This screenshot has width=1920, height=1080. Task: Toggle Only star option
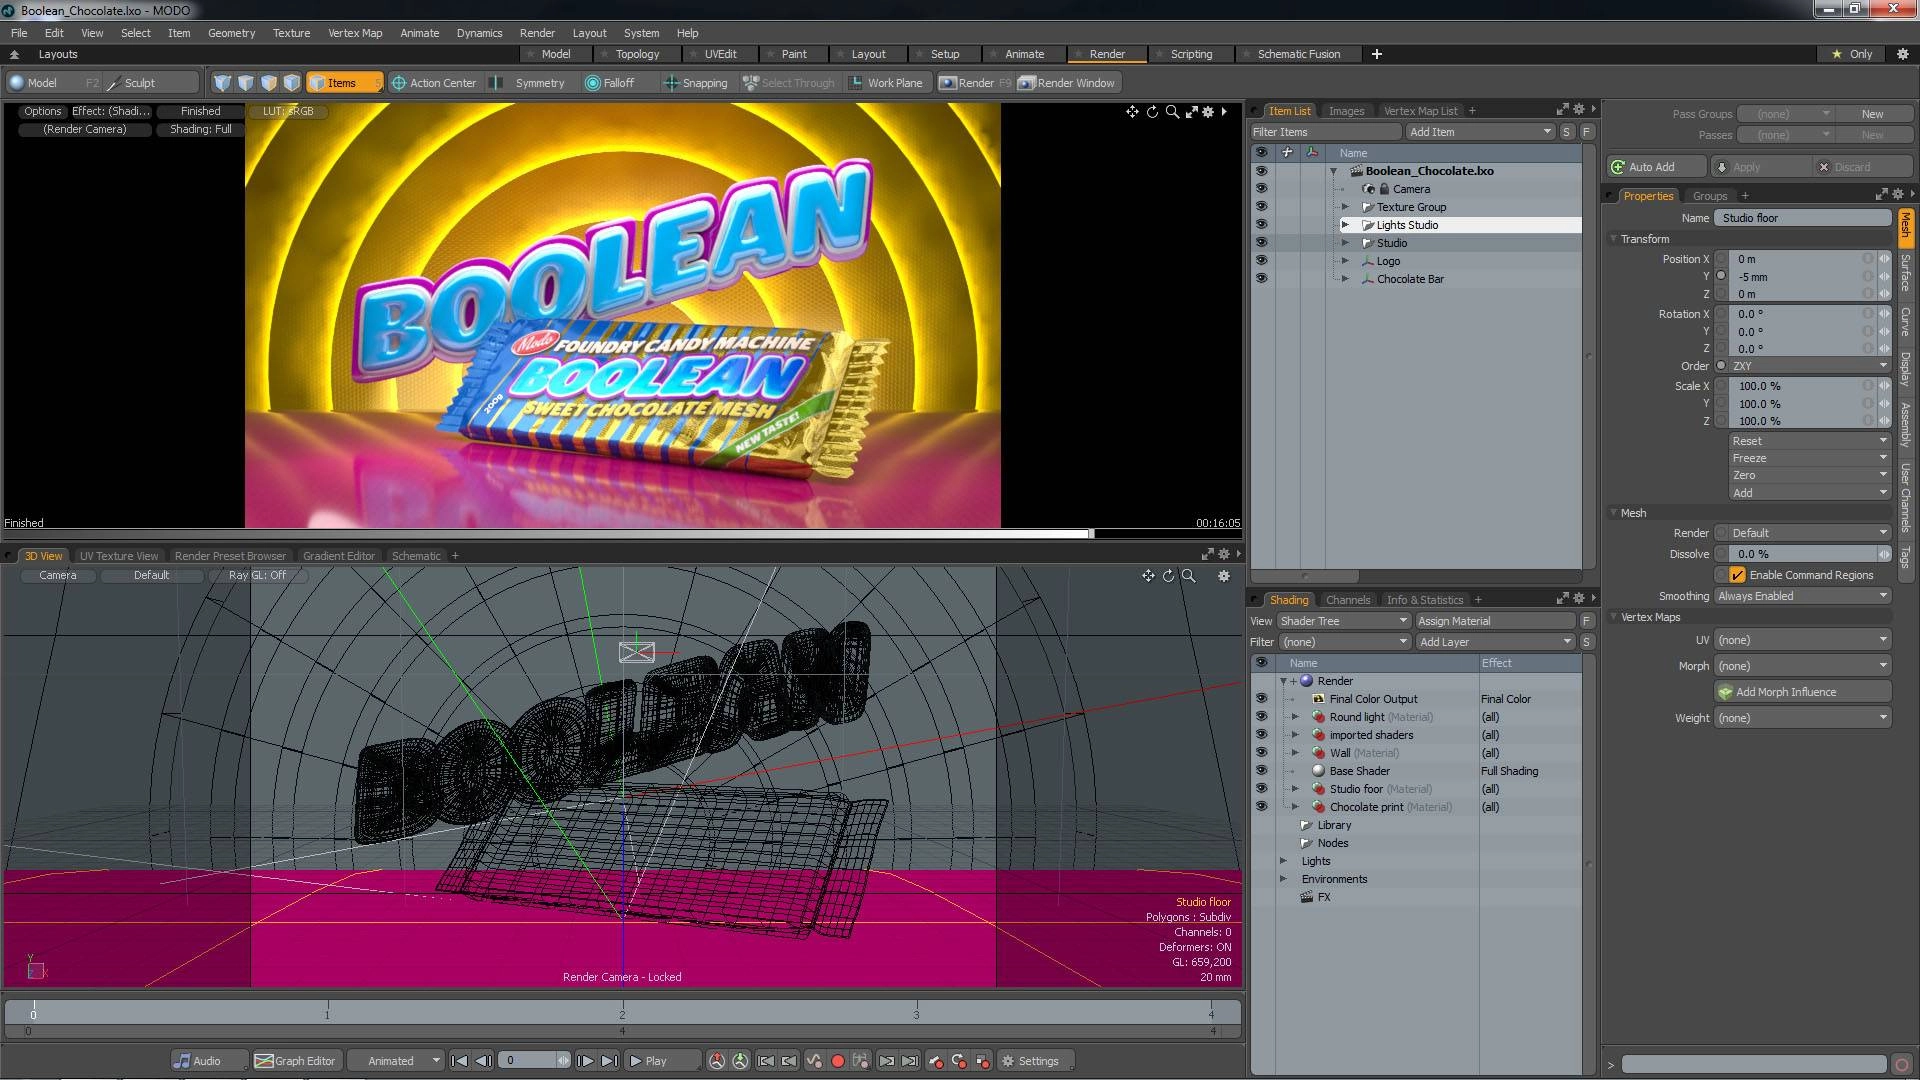coord(1851,54)
